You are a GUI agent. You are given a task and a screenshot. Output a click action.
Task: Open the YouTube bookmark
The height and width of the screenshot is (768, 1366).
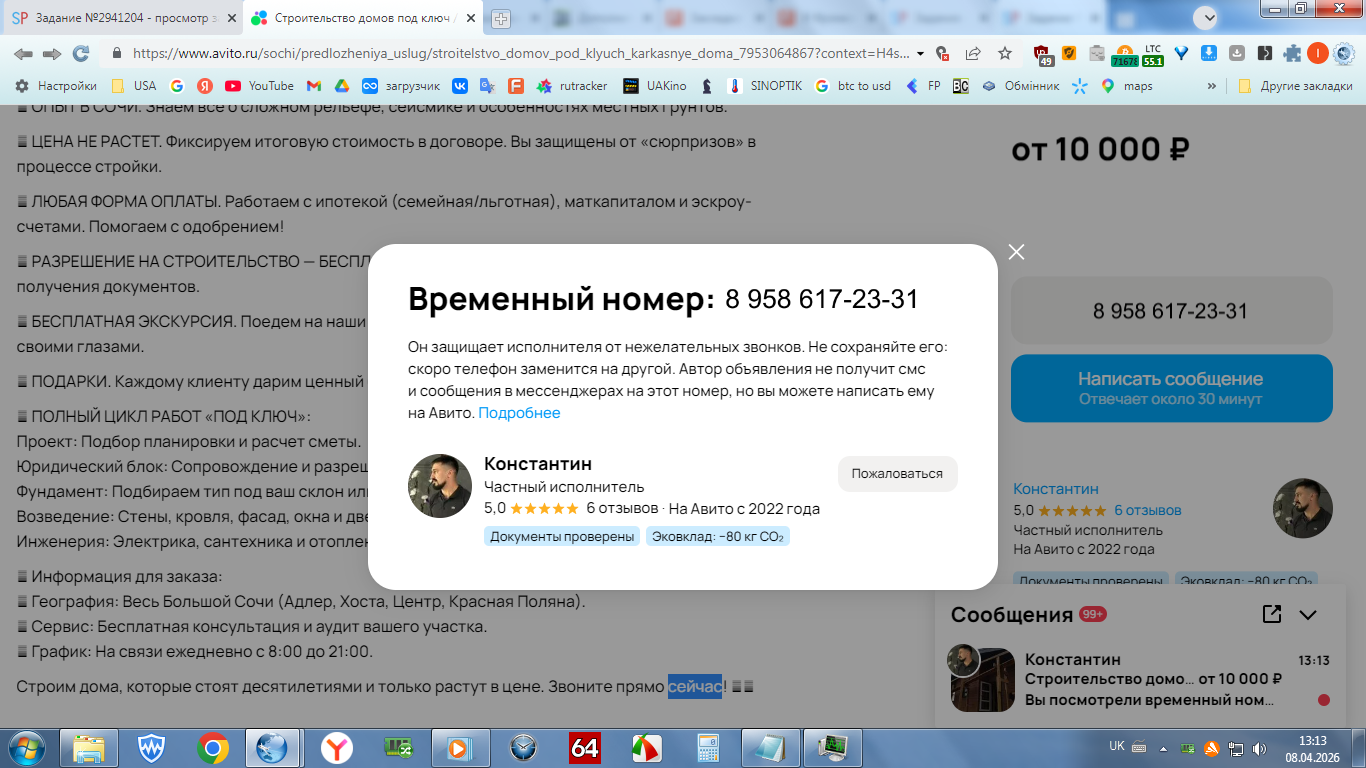(260, 86)
